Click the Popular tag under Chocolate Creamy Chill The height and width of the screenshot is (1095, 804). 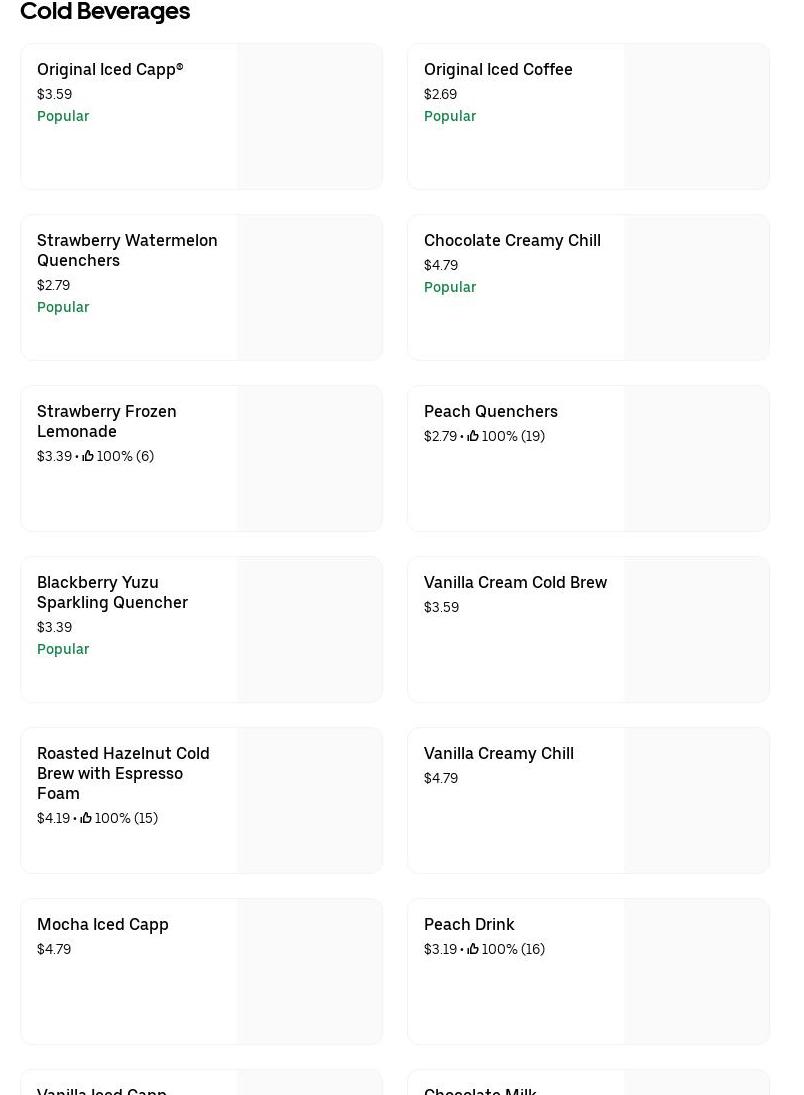click(x=450, y=287)
